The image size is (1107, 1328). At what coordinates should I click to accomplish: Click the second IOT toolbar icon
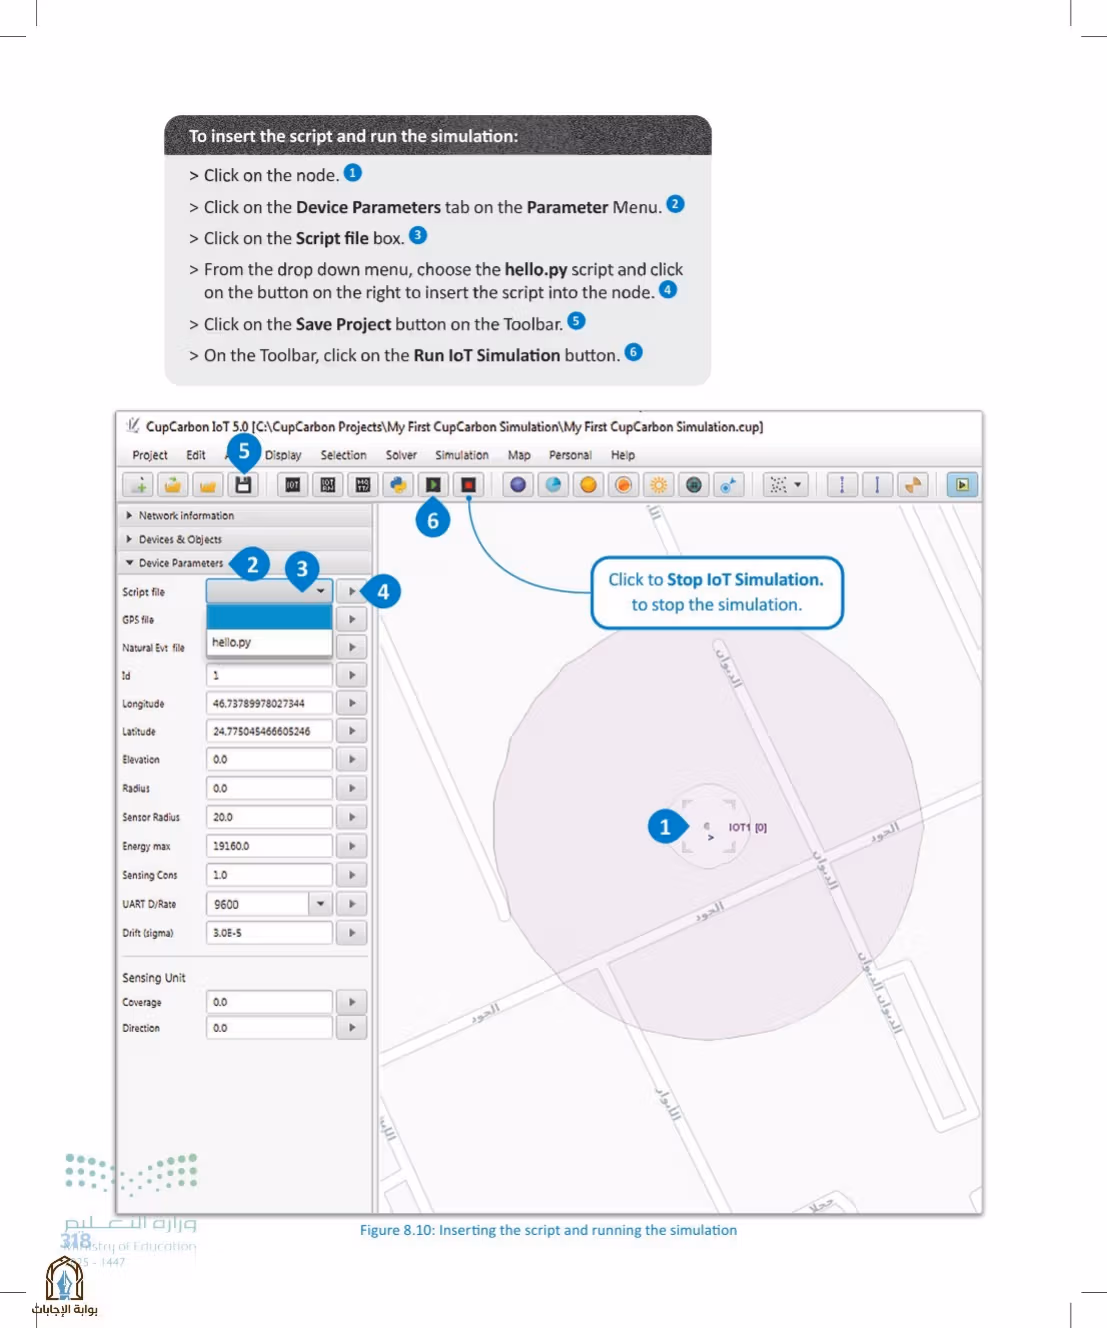327,485
